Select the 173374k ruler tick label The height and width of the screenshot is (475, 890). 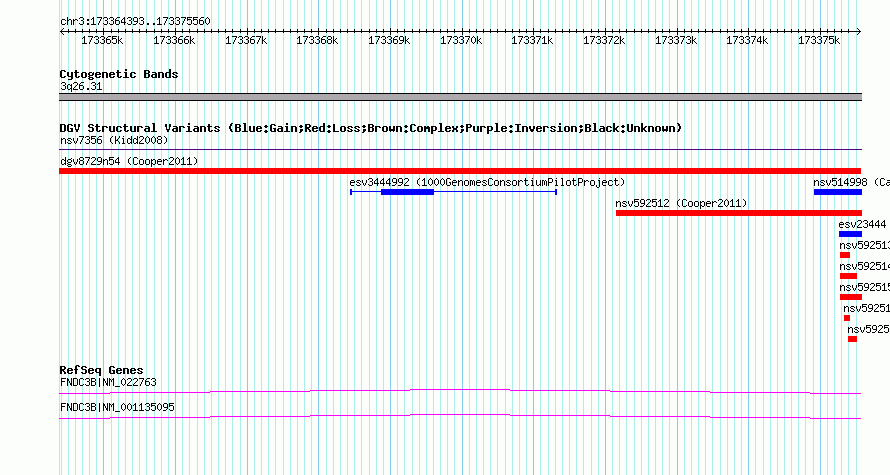pos(748,40)
